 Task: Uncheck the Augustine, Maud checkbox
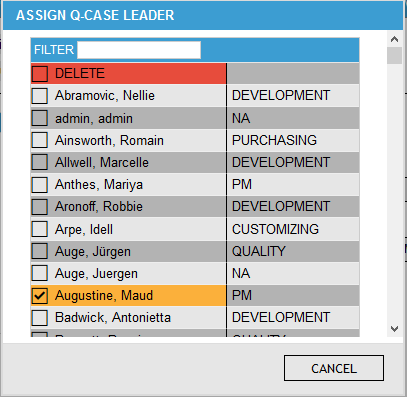40,296
